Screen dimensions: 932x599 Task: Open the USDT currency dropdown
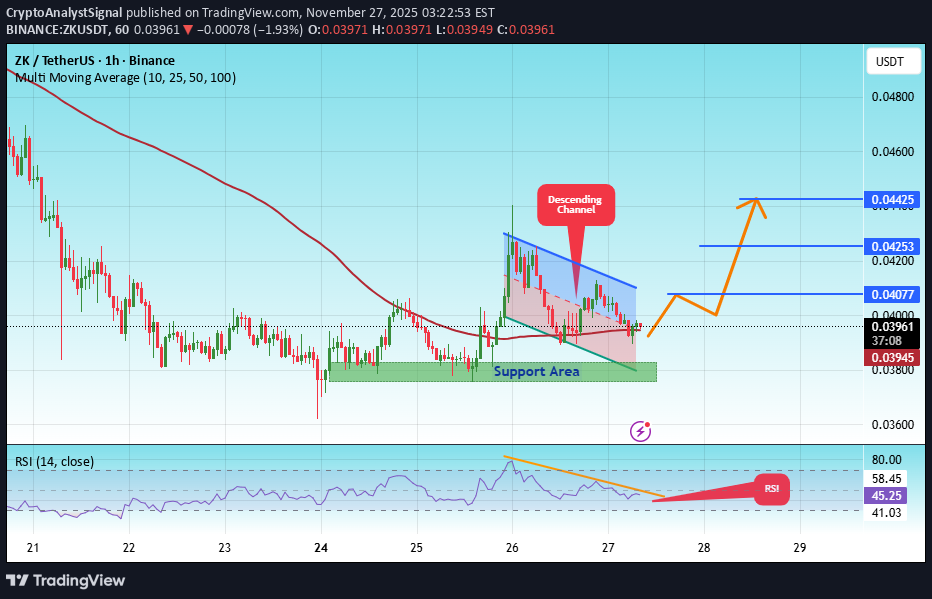pos(892,61)
